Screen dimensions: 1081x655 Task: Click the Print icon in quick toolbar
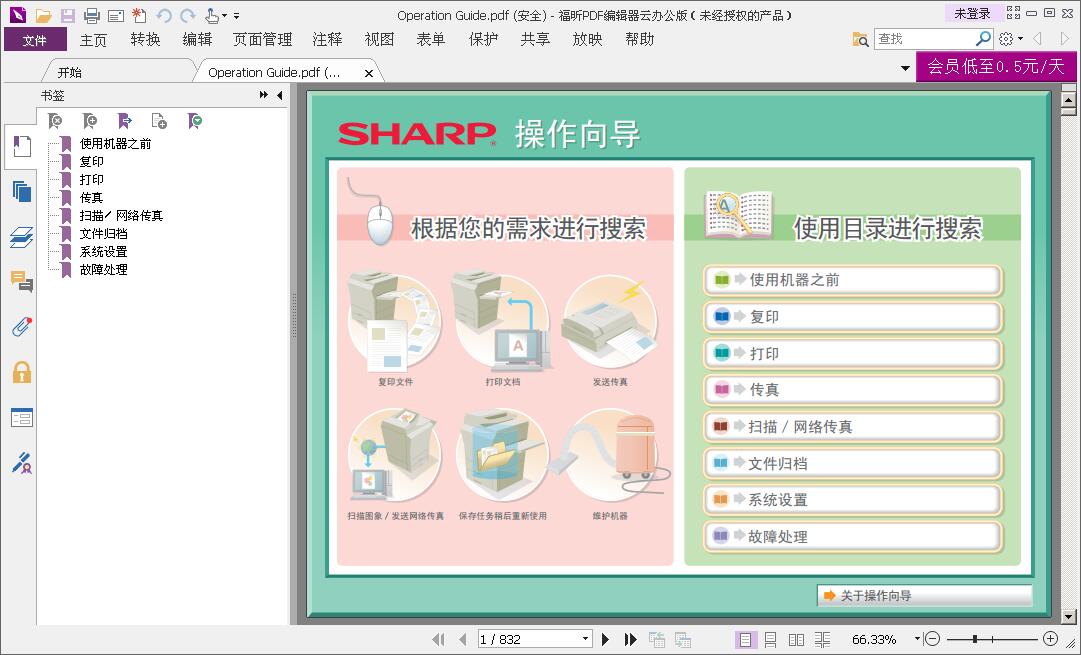[x=91, y=15]
